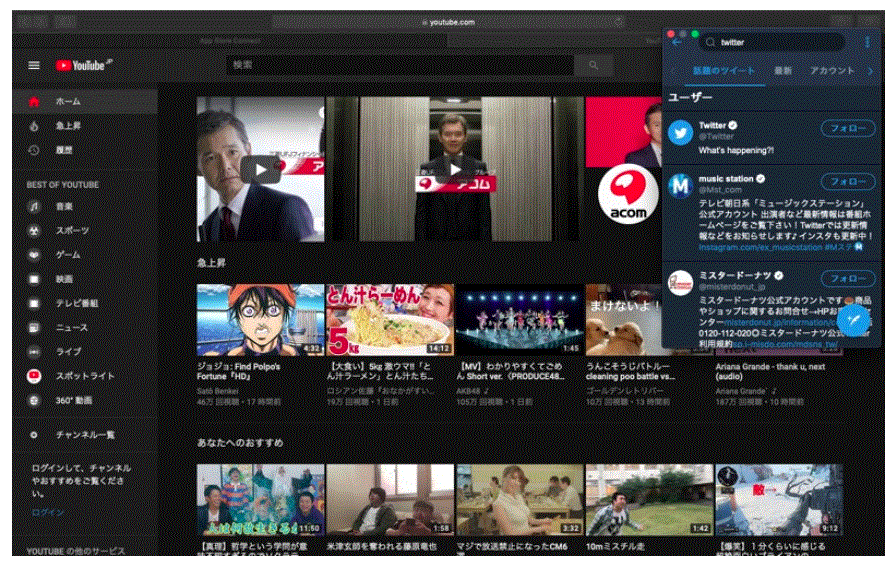The height and width of the screenshot is (567, 896).
Task: Follow the music station account
Action: 848,181
